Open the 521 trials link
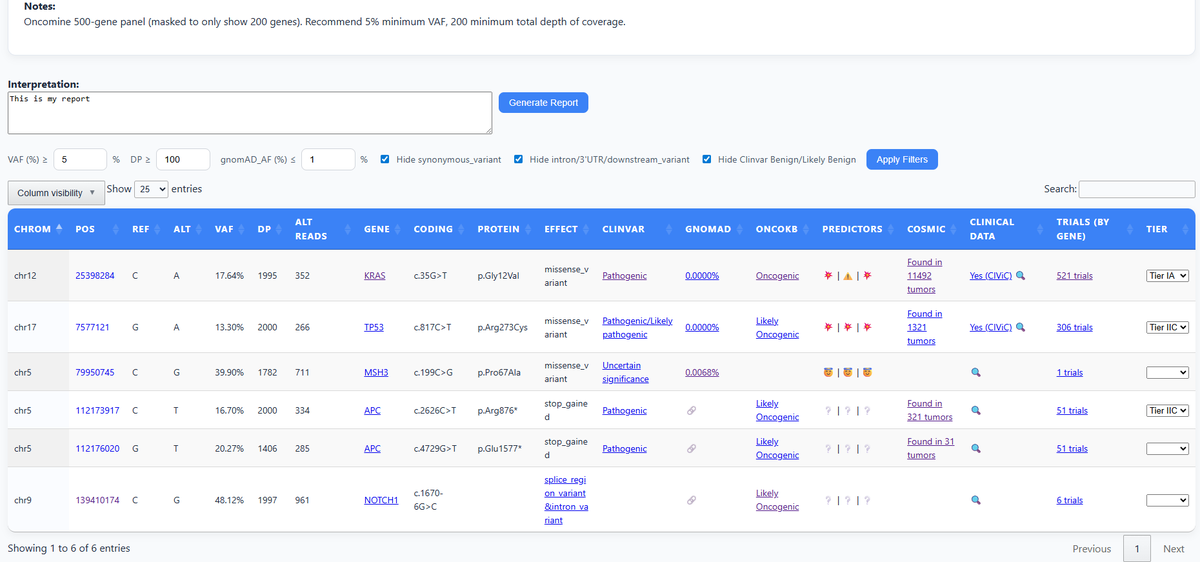 click(x=1074, y=276)
